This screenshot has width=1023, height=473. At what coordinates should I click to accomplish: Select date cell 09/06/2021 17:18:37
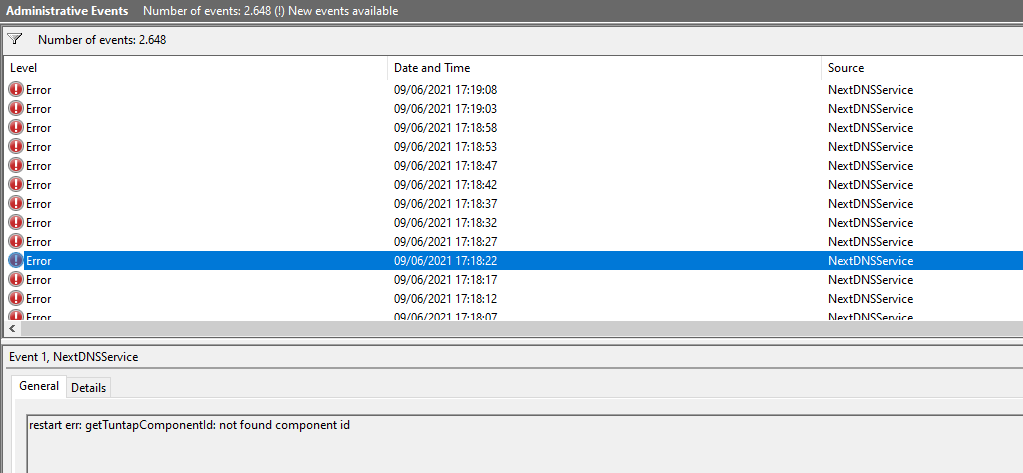pos(446,204)
